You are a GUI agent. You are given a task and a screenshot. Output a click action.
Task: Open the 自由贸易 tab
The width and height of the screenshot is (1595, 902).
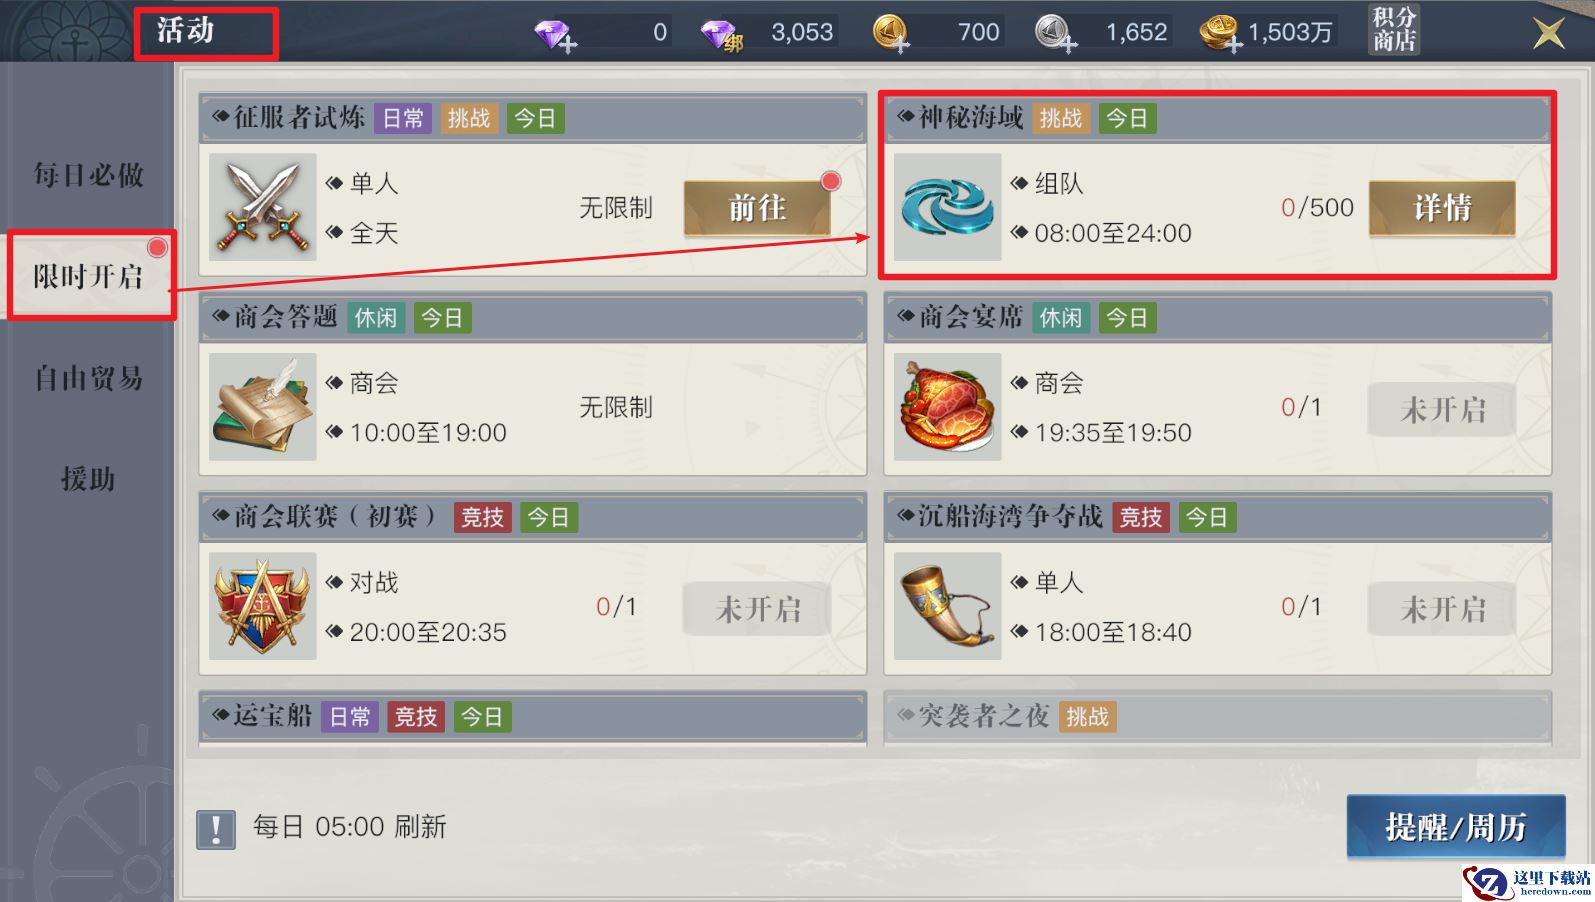pos(88,378)
